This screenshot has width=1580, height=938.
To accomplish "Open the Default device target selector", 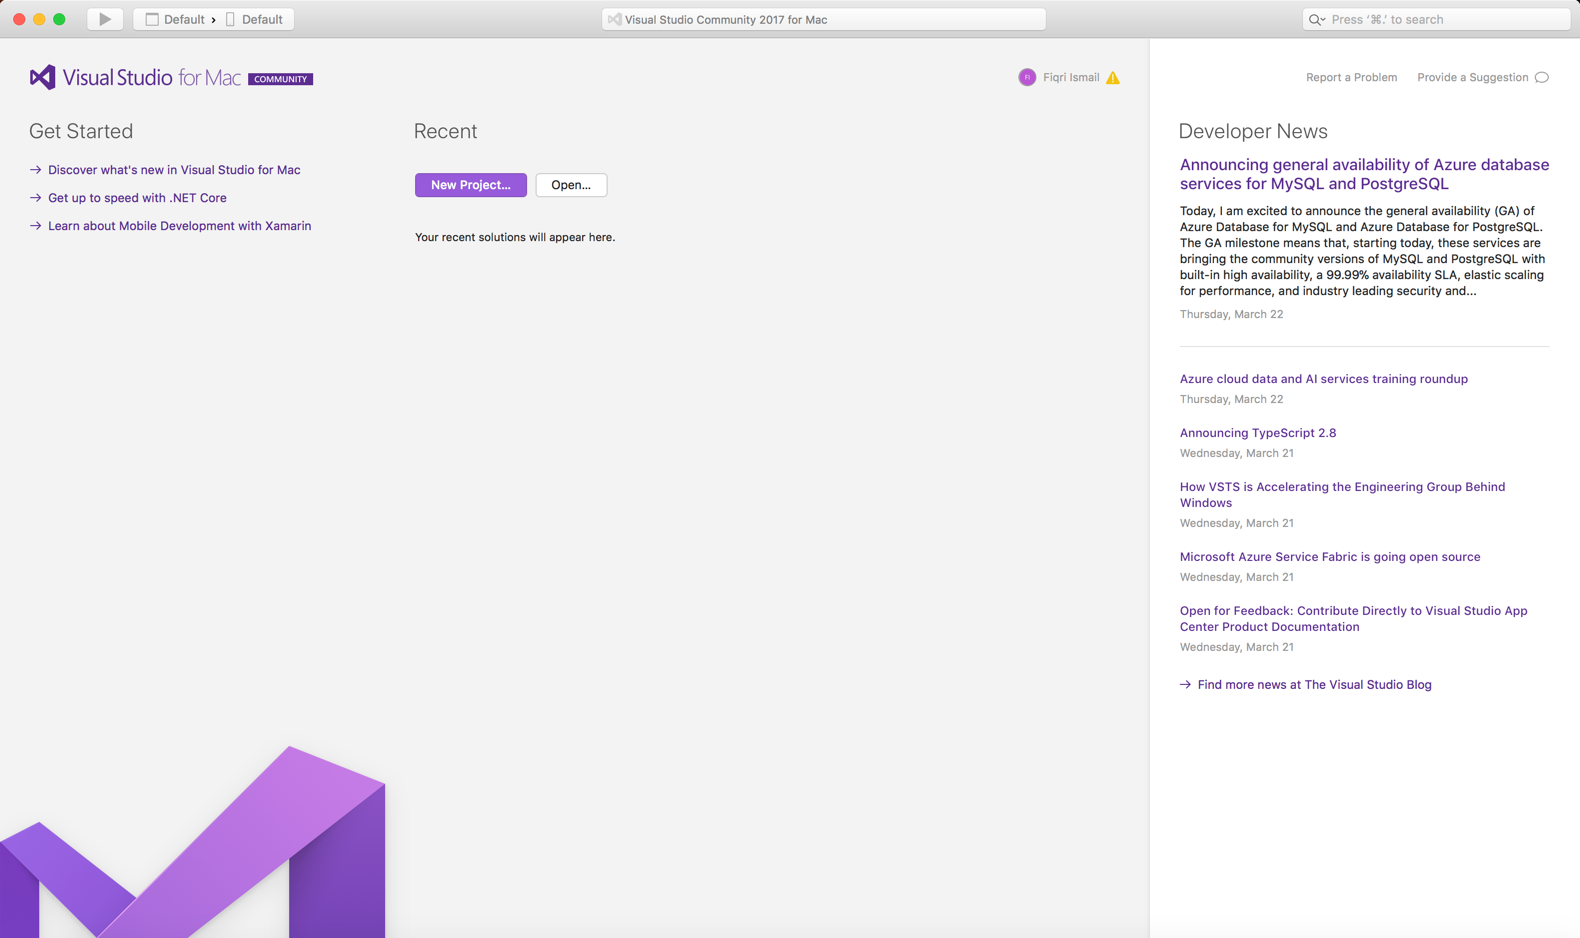I will (x=254, y=19).
